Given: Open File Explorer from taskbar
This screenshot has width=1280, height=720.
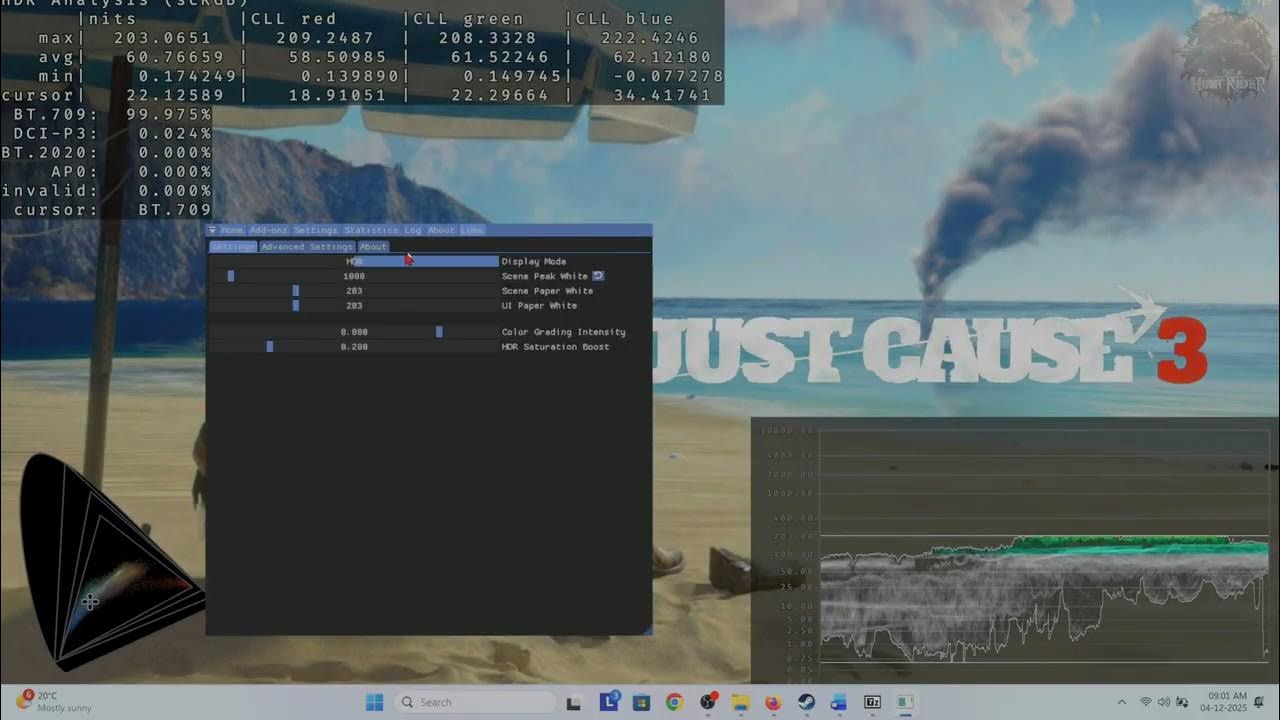Looking at the screenshot, I should pyautogui.click(x=740, y=702).
